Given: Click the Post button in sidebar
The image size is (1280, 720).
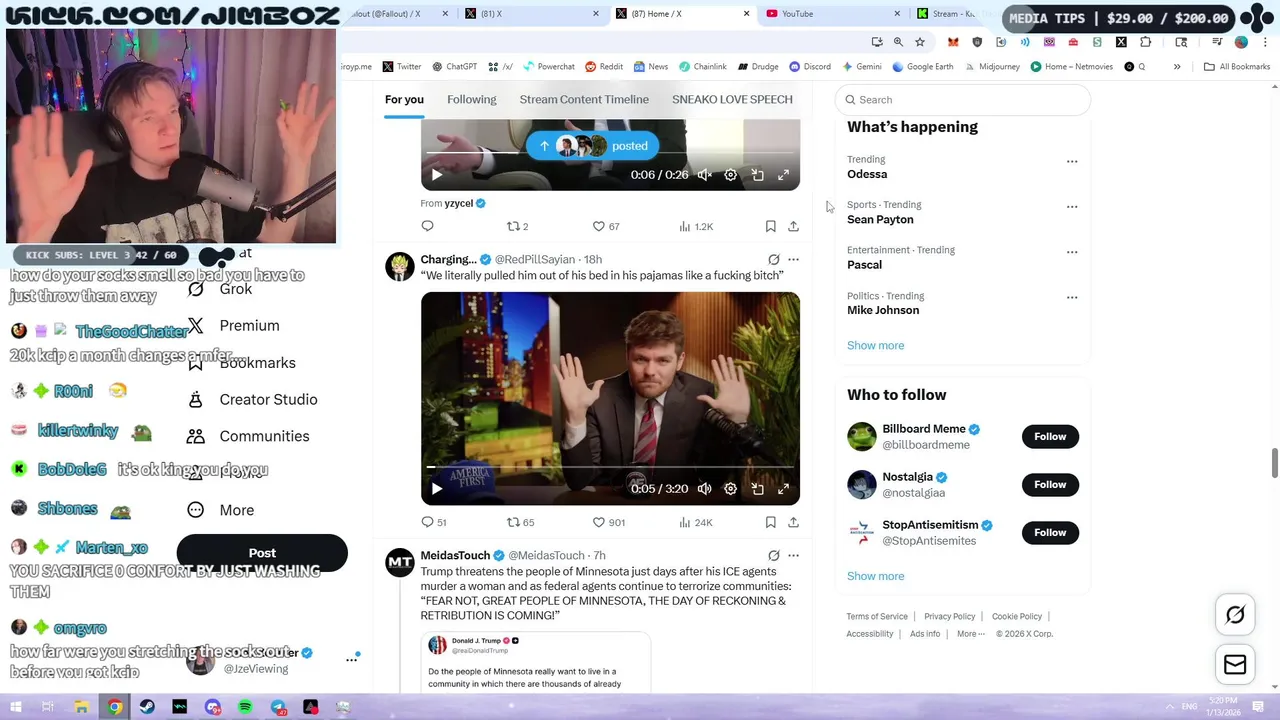Looking at the screenshot, I should tap(262, 553).
